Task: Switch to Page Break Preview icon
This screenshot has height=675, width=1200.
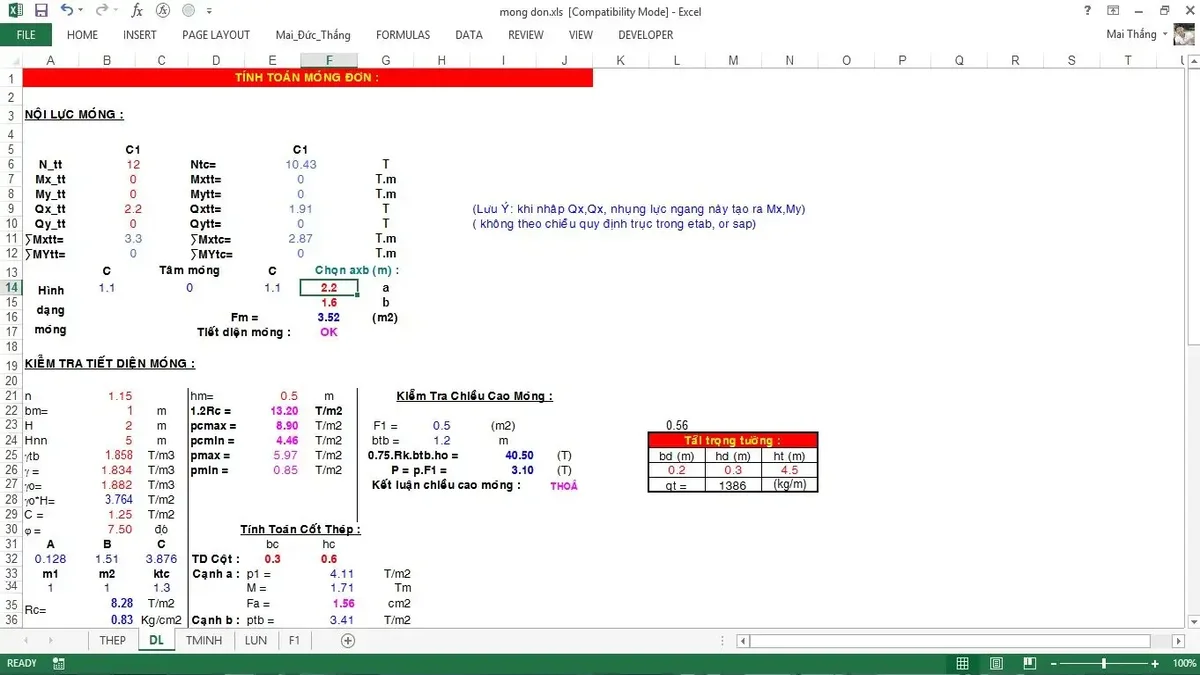Action: coord(1028,662)
